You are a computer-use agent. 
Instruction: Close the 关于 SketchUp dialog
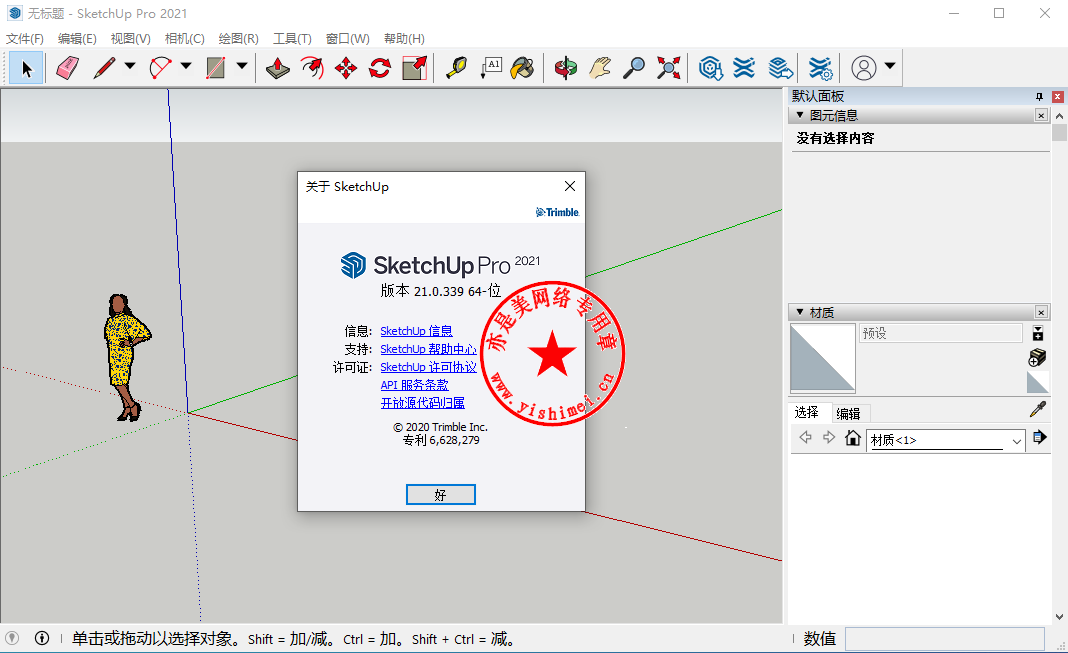570,186
